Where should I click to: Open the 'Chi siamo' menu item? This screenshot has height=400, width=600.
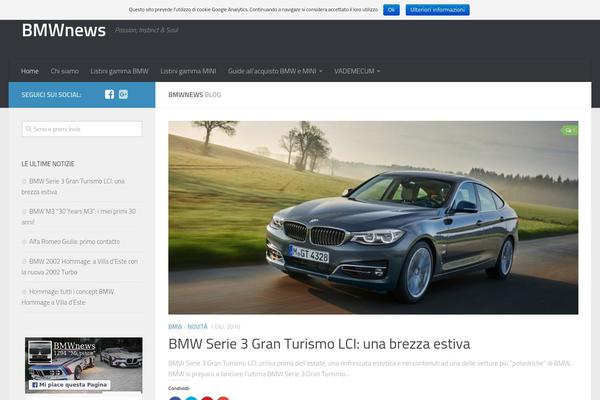pos(65,71)
